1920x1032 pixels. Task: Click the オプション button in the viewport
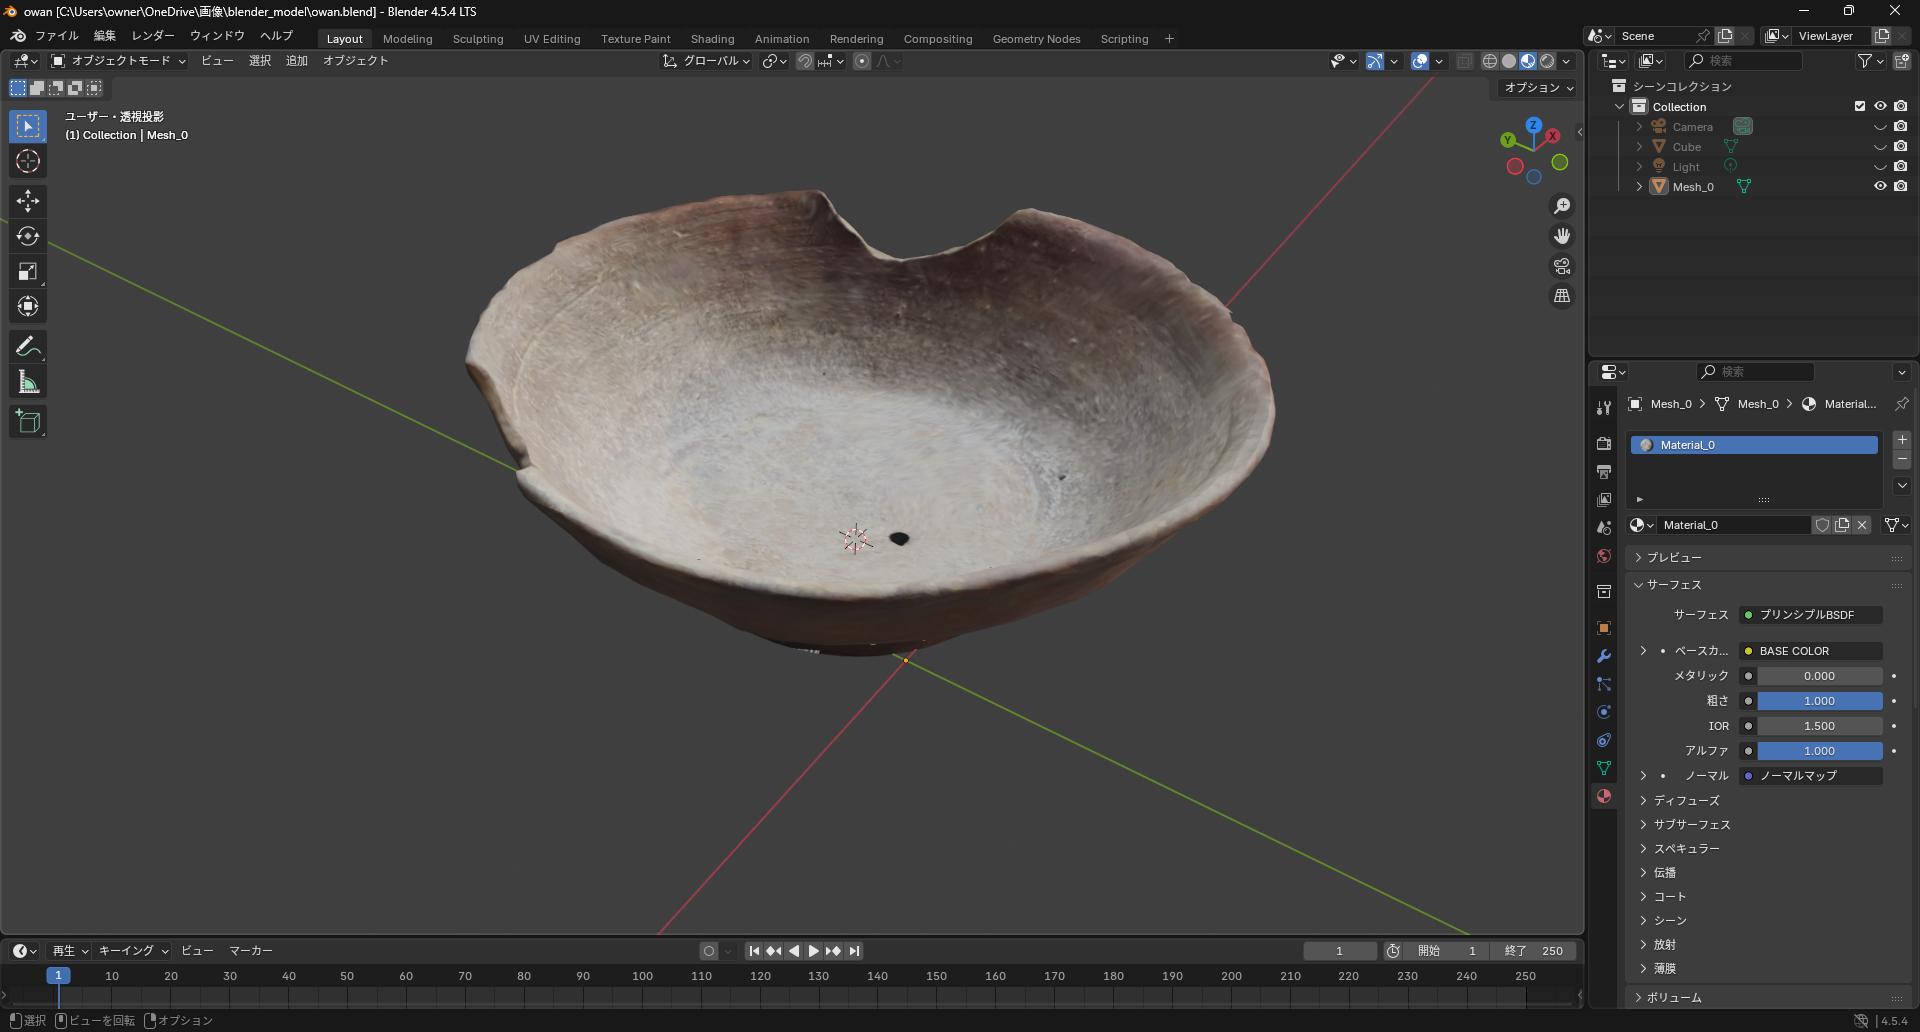point(1538,87)
